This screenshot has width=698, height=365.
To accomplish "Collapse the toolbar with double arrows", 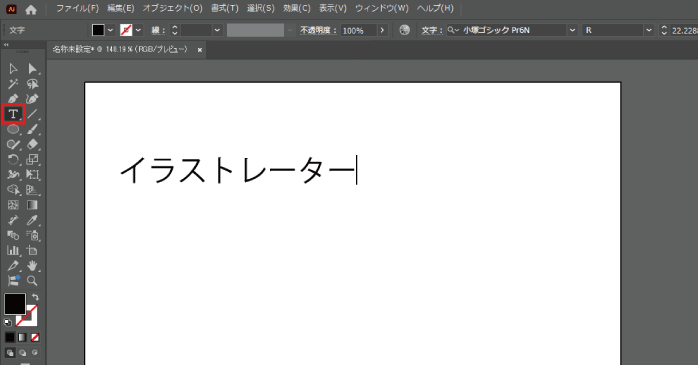I will (6, 45).
